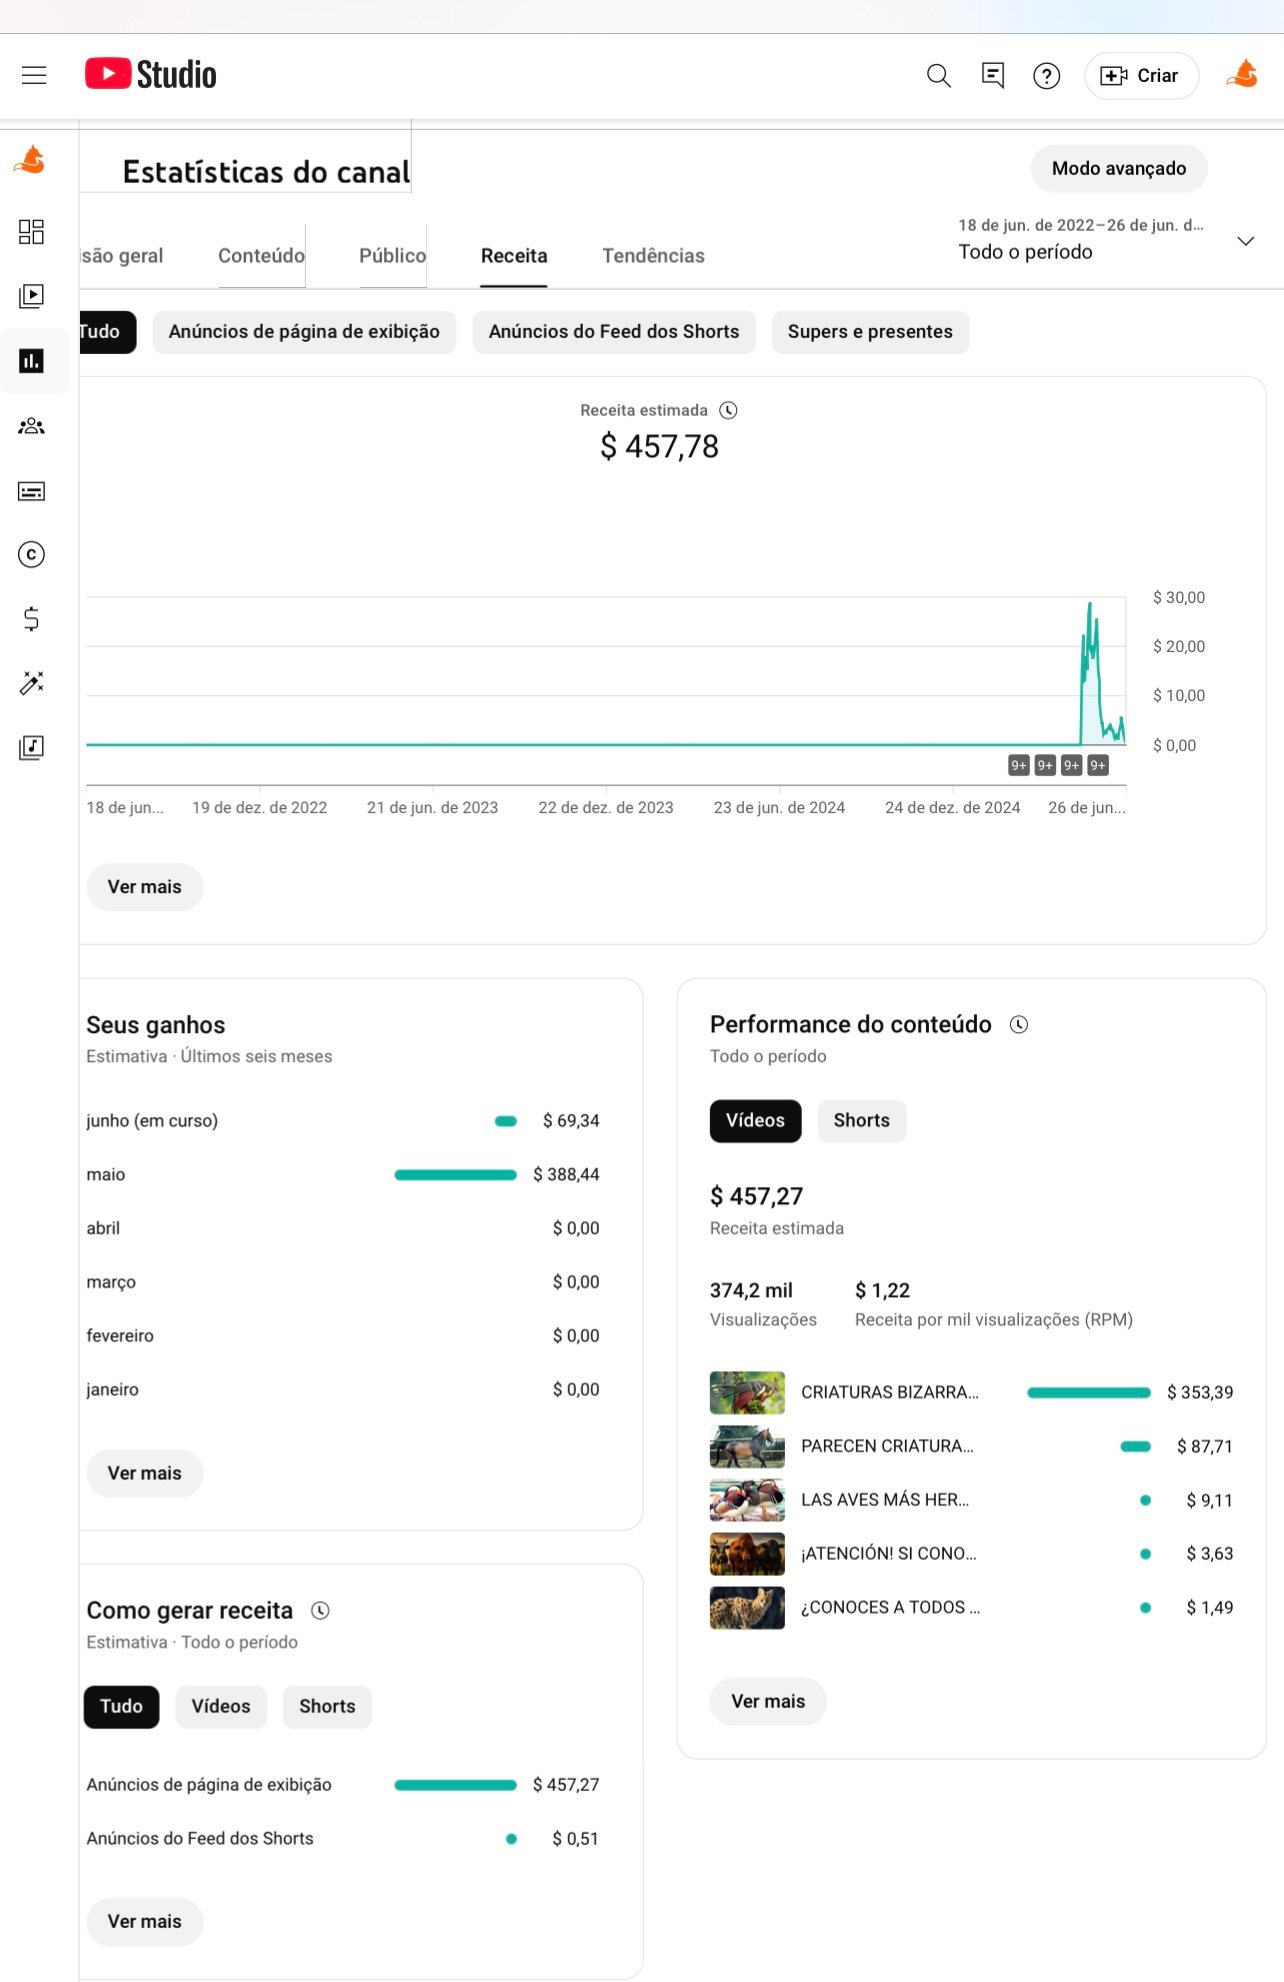Open ¡ATENCIÓN! SI CONO video thumbnail
Screen dimensions: 1284x1982
pos(747,1554)
